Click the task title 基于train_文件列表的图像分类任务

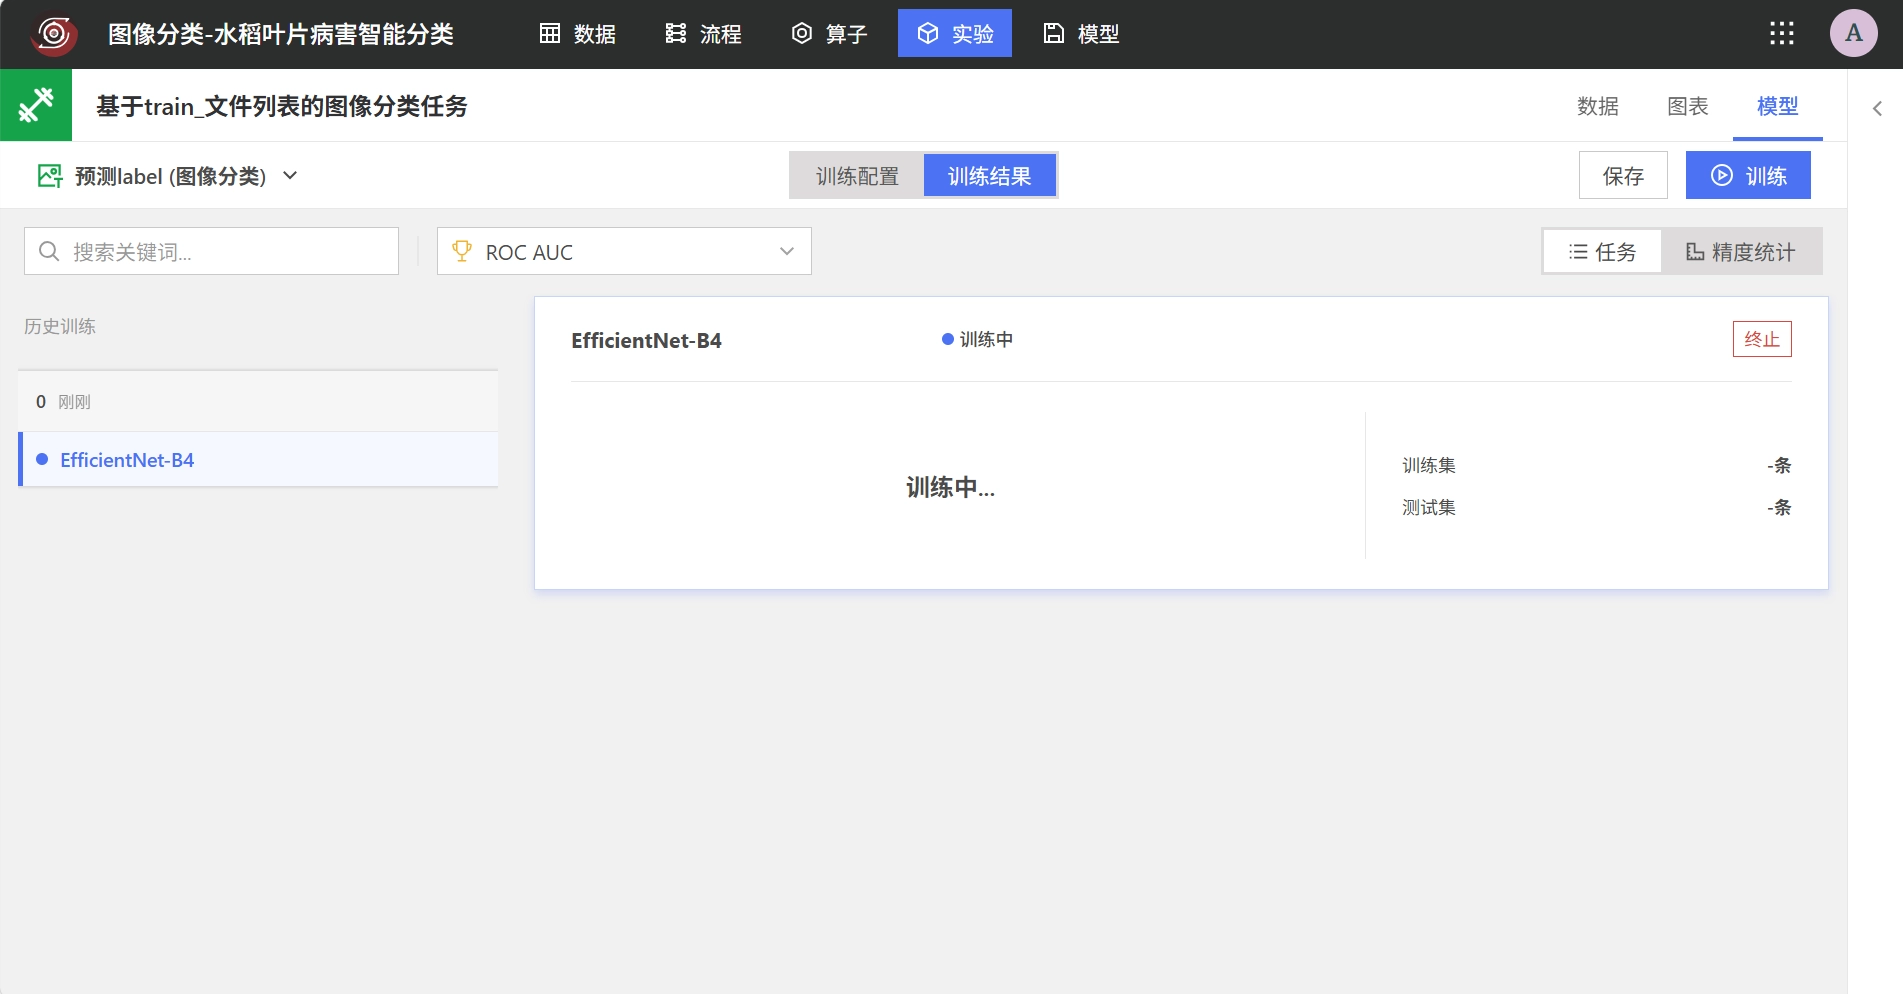click(282, 106)
